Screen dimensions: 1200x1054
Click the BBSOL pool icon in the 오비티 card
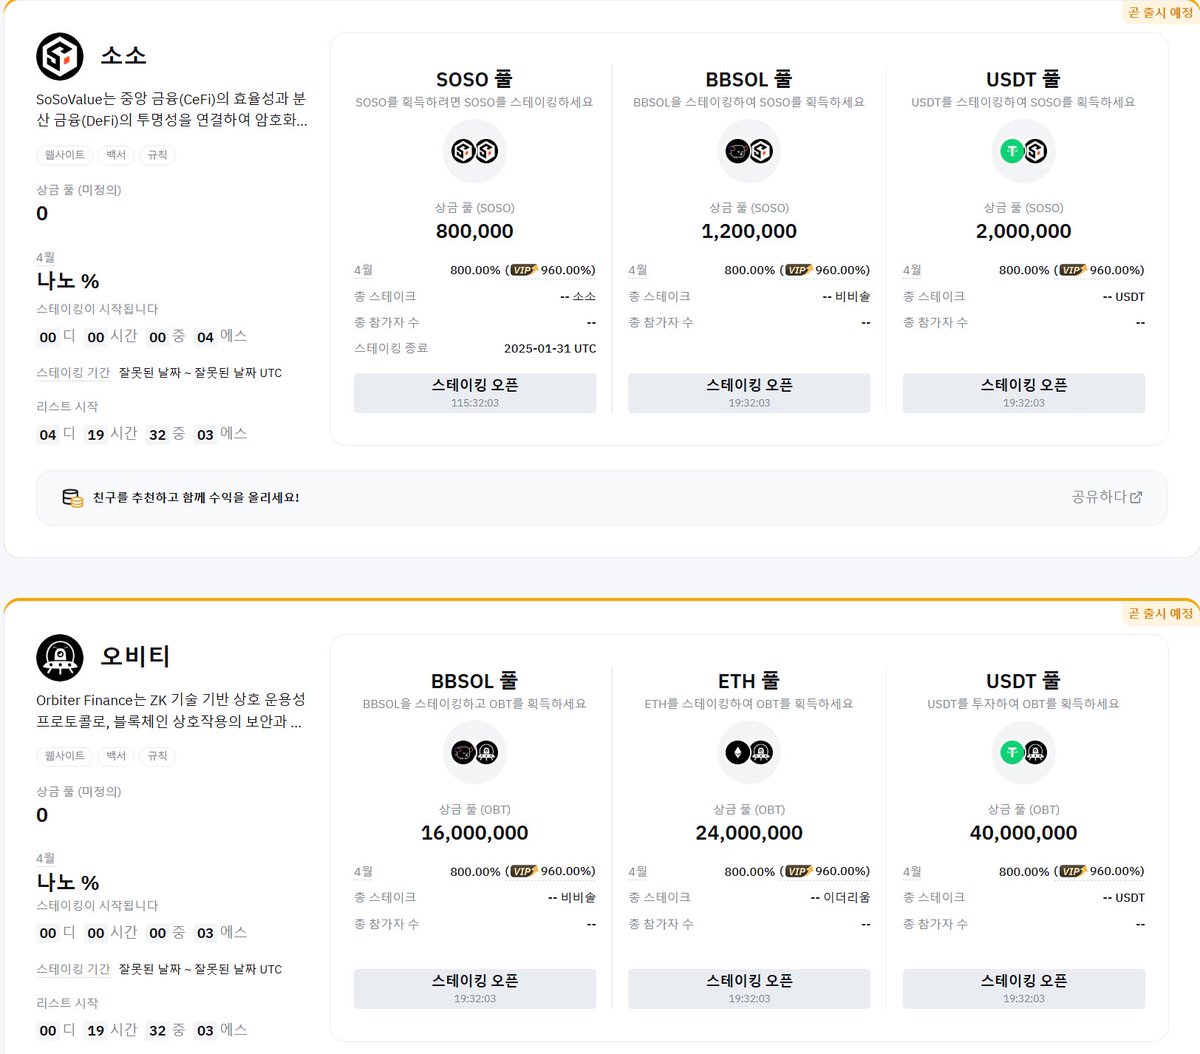pos(475,752)
